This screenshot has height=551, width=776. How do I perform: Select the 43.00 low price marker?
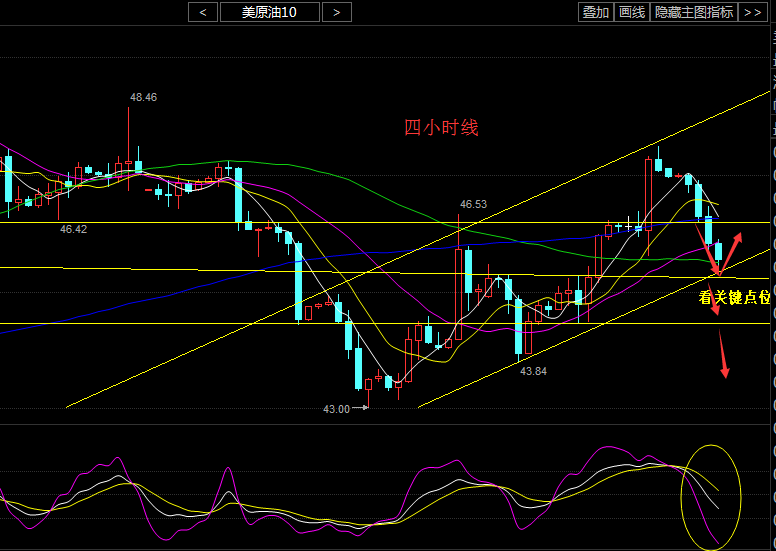point(337,409)
